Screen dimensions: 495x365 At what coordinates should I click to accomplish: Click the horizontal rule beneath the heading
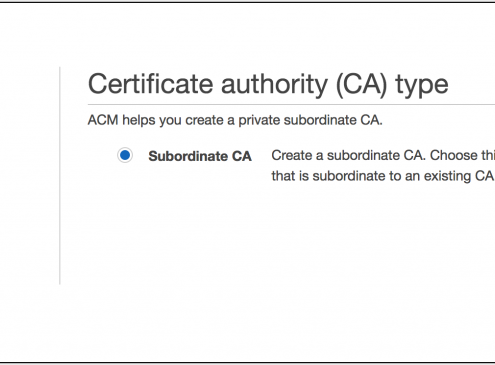291,105
